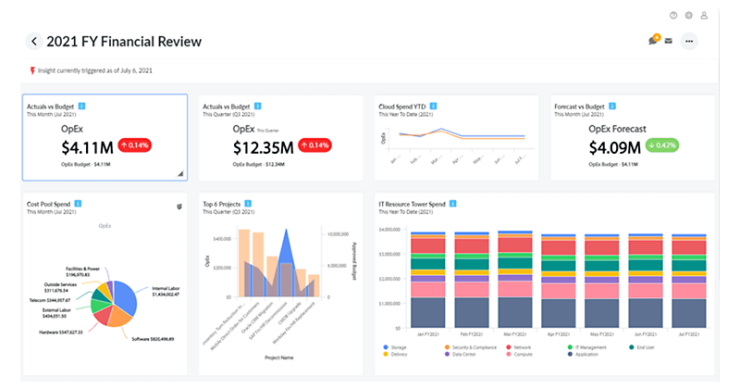Toggle Application series in the legend
Viewport: 740px width, 389px height.
pos(583,354)
